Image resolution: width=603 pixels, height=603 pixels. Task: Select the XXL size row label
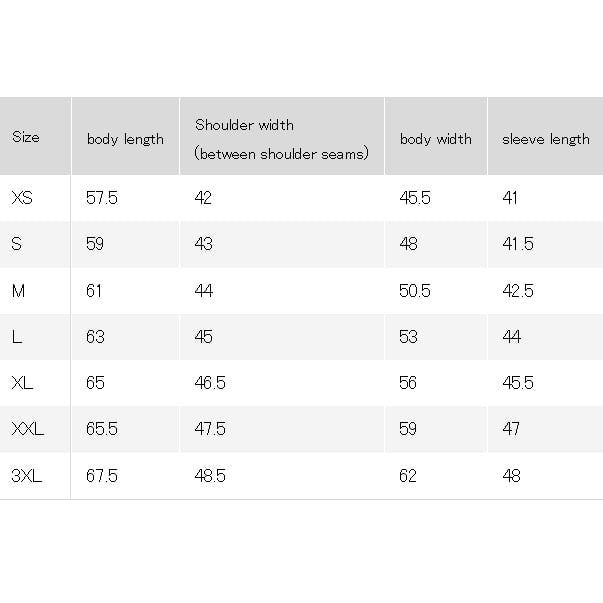[28, 429]
